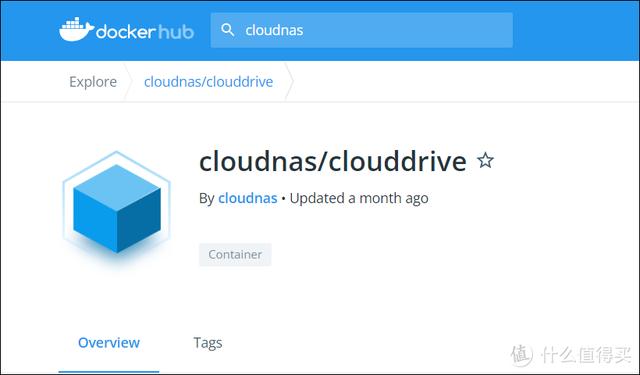The height and width of the screenshot is (375, 640).
Task: Click the blue cube repository image
Action: click(117, 208)
